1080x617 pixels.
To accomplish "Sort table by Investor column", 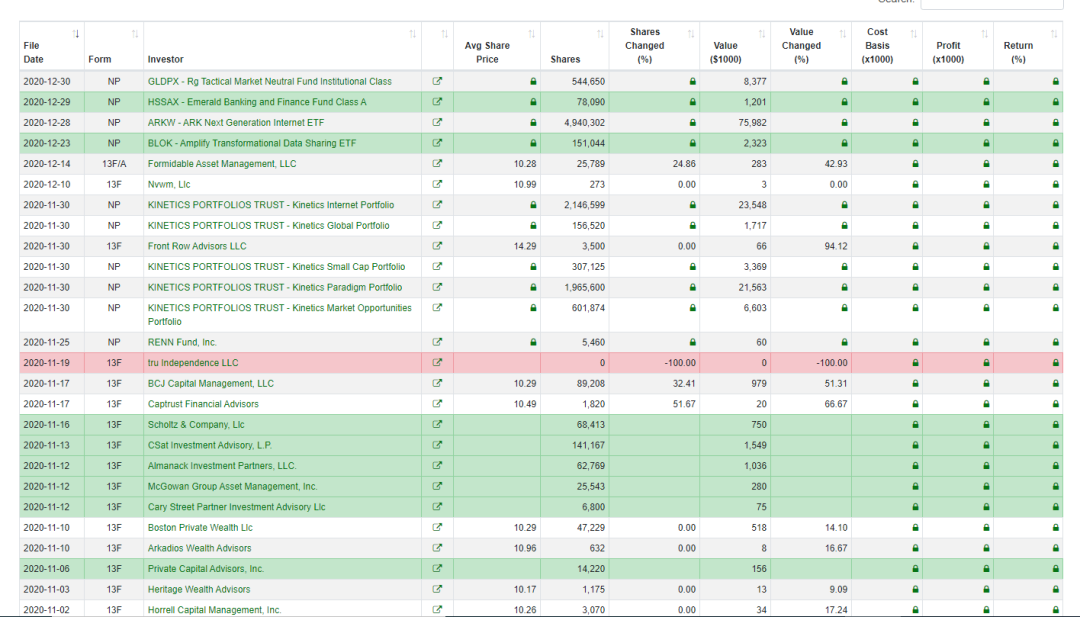I will [x=282, y=46].
